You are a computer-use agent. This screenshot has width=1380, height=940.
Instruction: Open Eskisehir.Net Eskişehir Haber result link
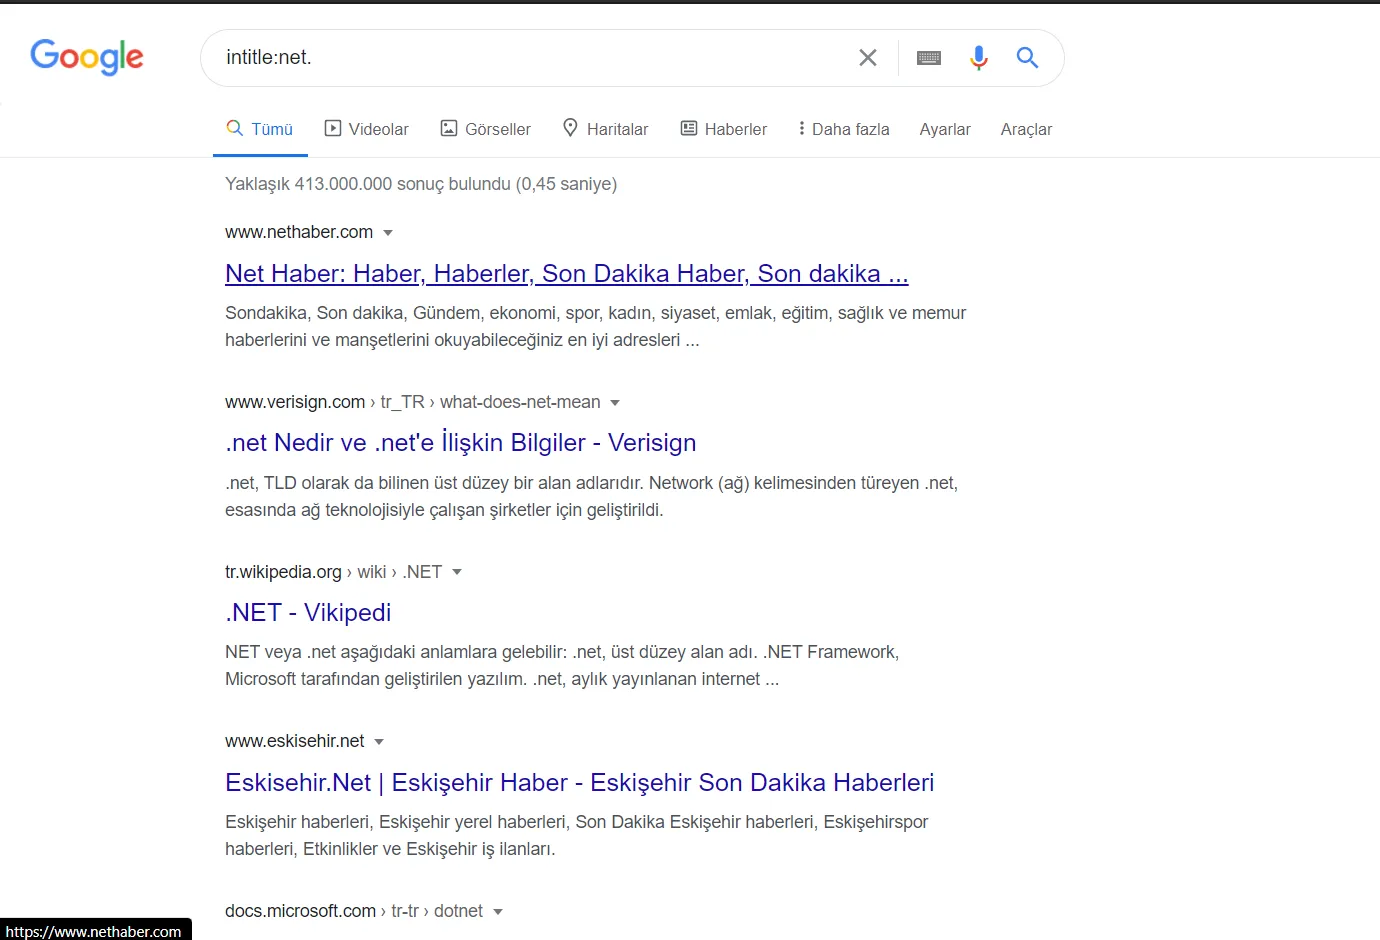pyautogui.click(x=579, y=782)
